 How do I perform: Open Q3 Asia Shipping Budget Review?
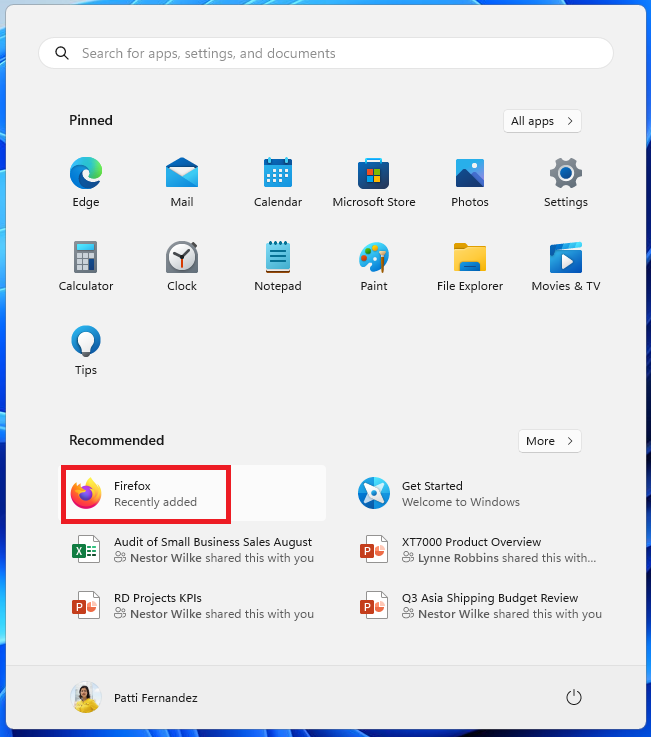pos(481,605)
